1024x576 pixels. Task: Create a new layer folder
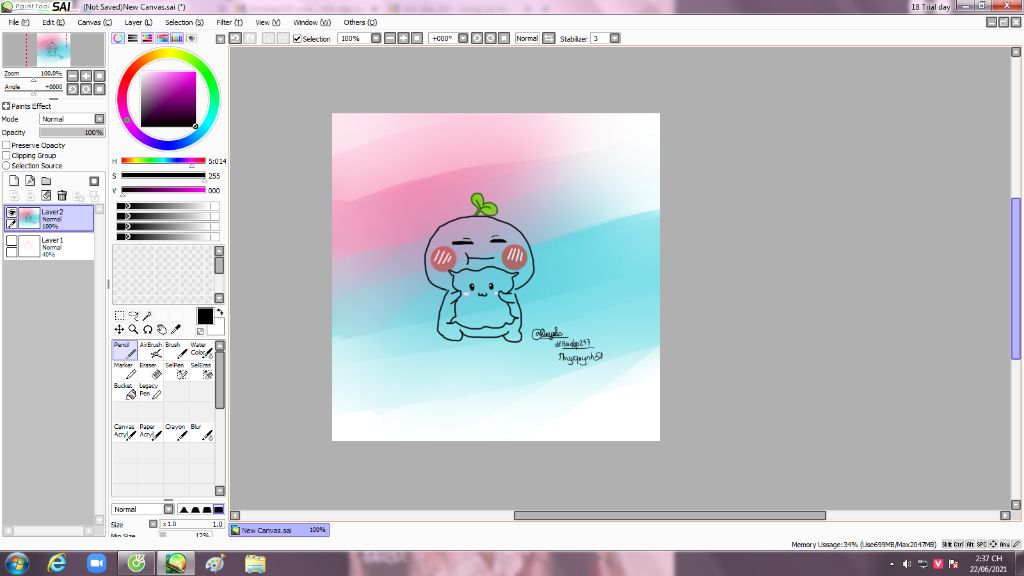tap(46, 181)
